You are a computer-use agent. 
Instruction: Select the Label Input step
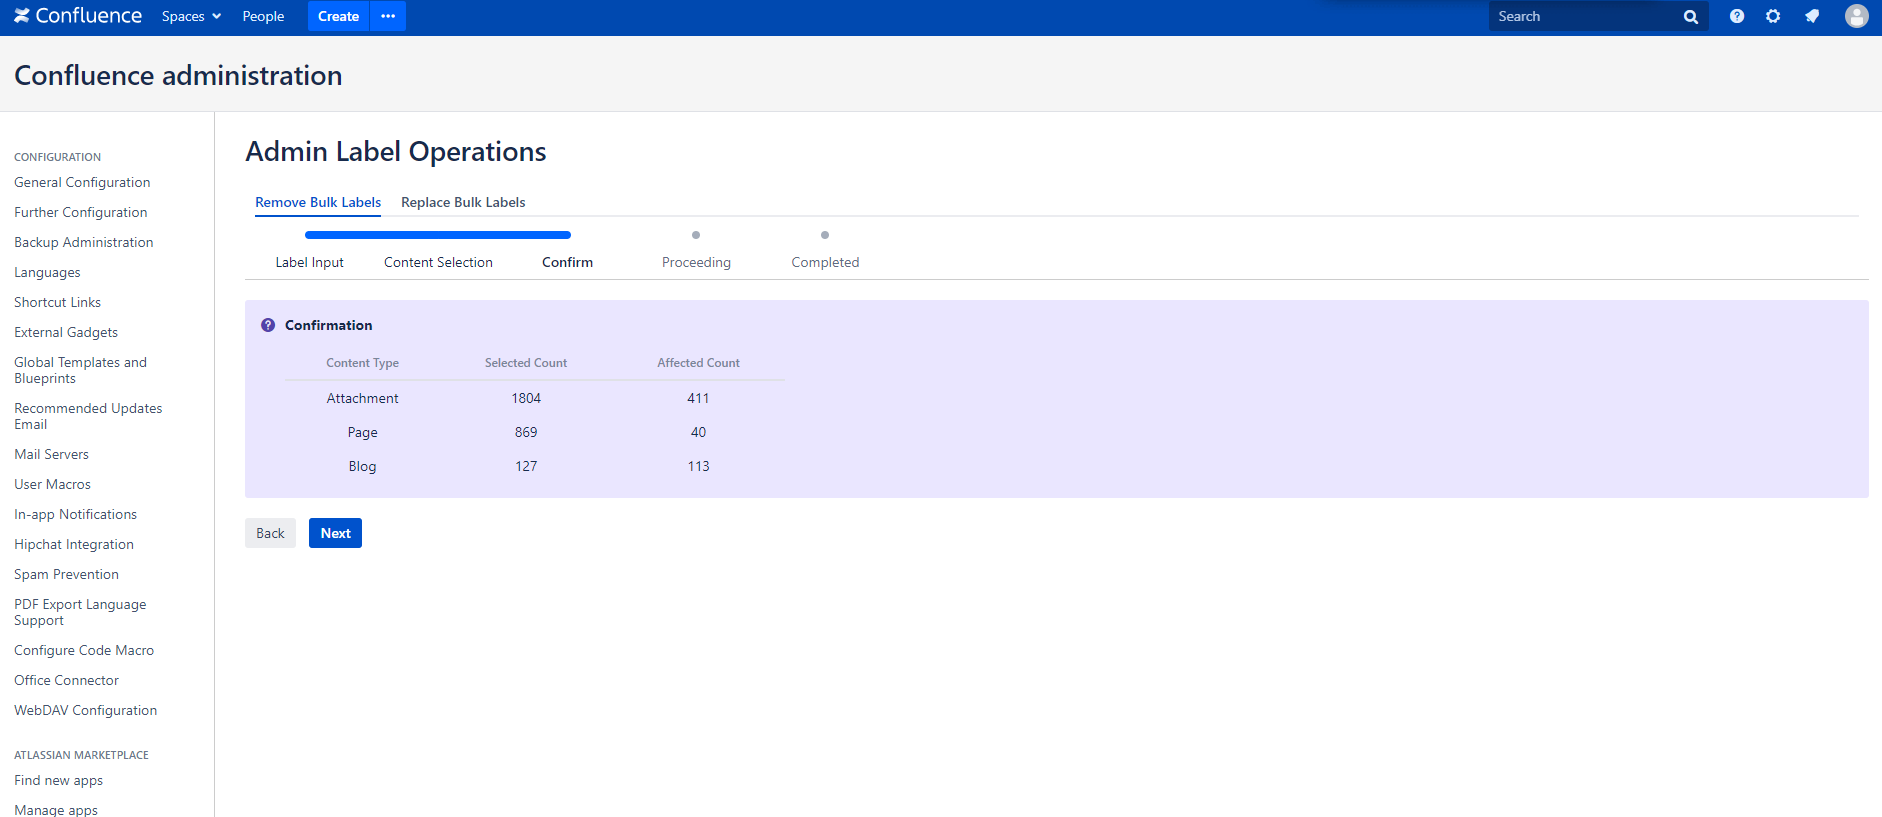click(x=309, y=262)
